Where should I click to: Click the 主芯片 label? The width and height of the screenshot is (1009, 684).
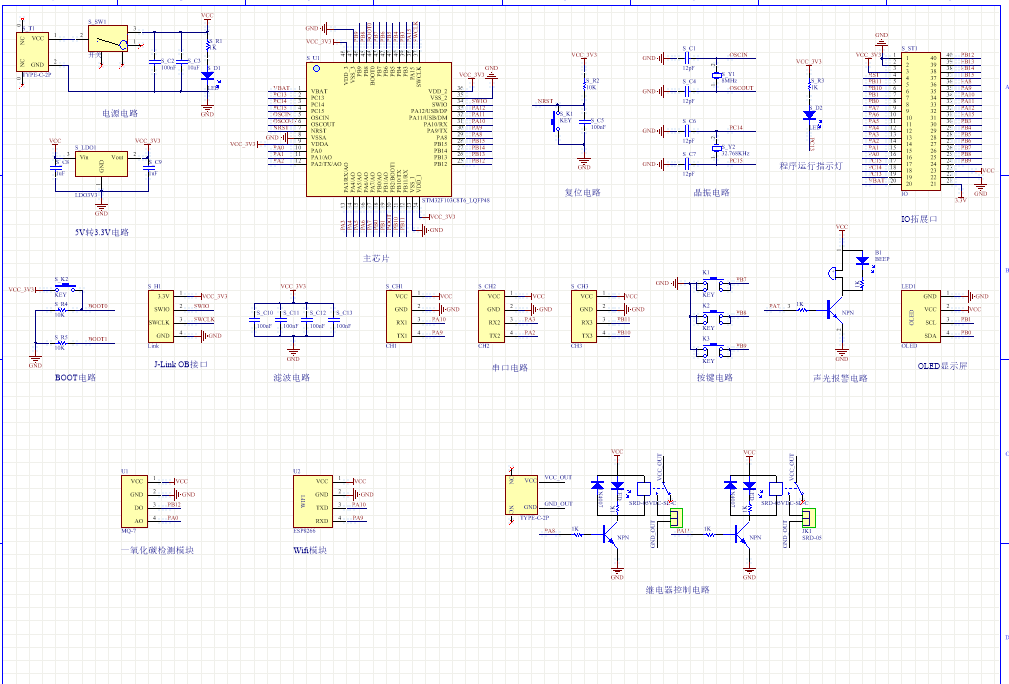tap(376, 259)
